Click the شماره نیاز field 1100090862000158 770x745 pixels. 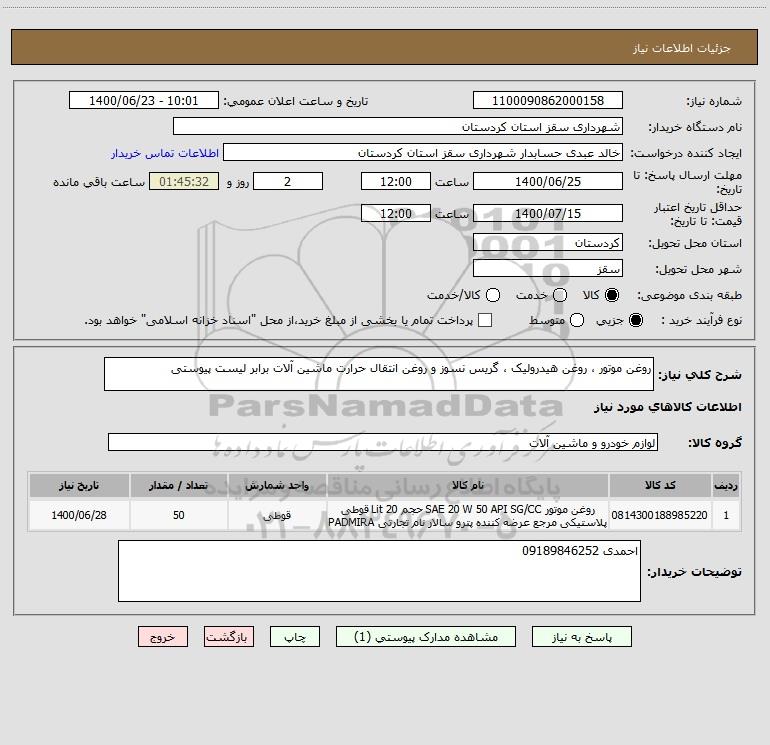tap(548, 100)
